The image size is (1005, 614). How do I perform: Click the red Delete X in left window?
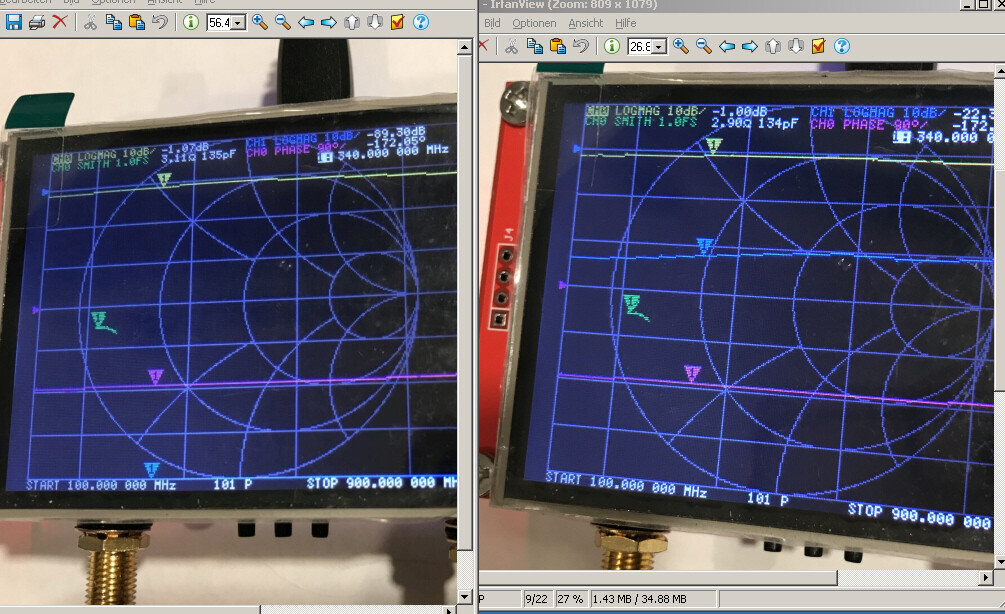pyautogui.click(x=60, y=22)
